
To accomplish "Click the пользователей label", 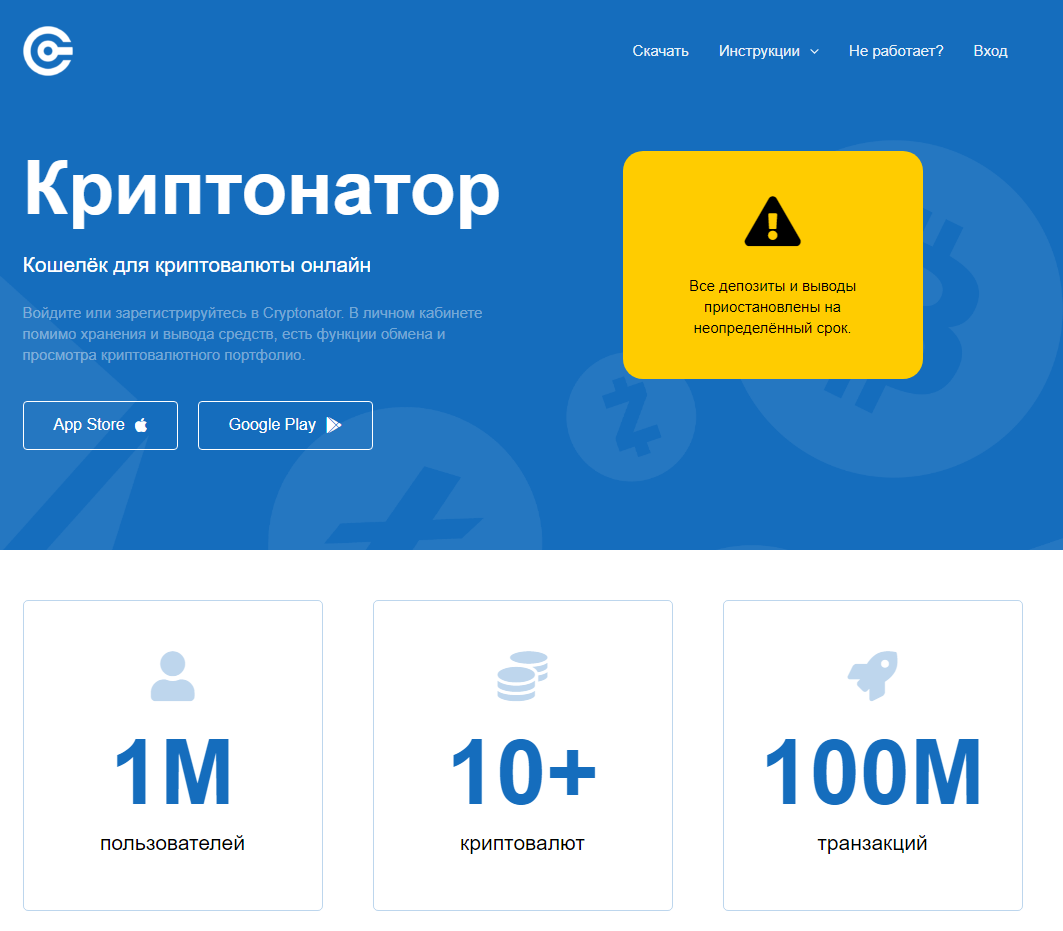I will [x=172, y=844].
